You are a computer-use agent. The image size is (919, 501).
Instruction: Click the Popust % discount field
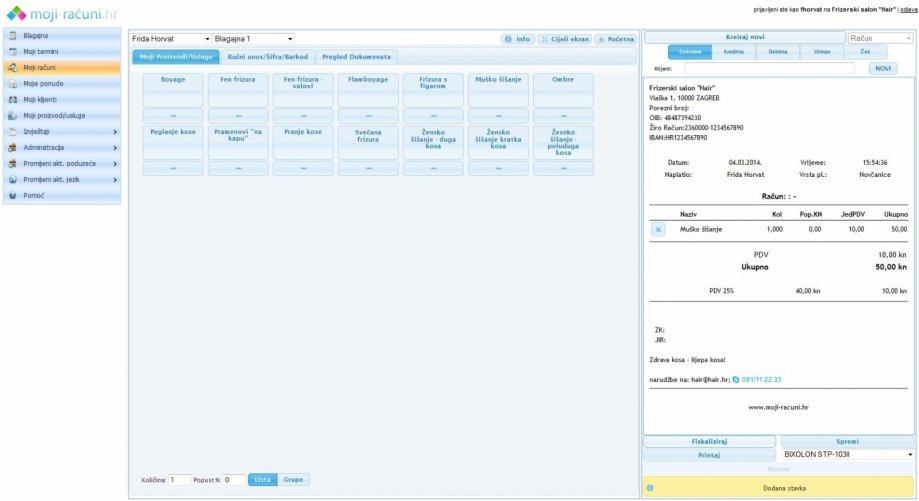point(234,480)
